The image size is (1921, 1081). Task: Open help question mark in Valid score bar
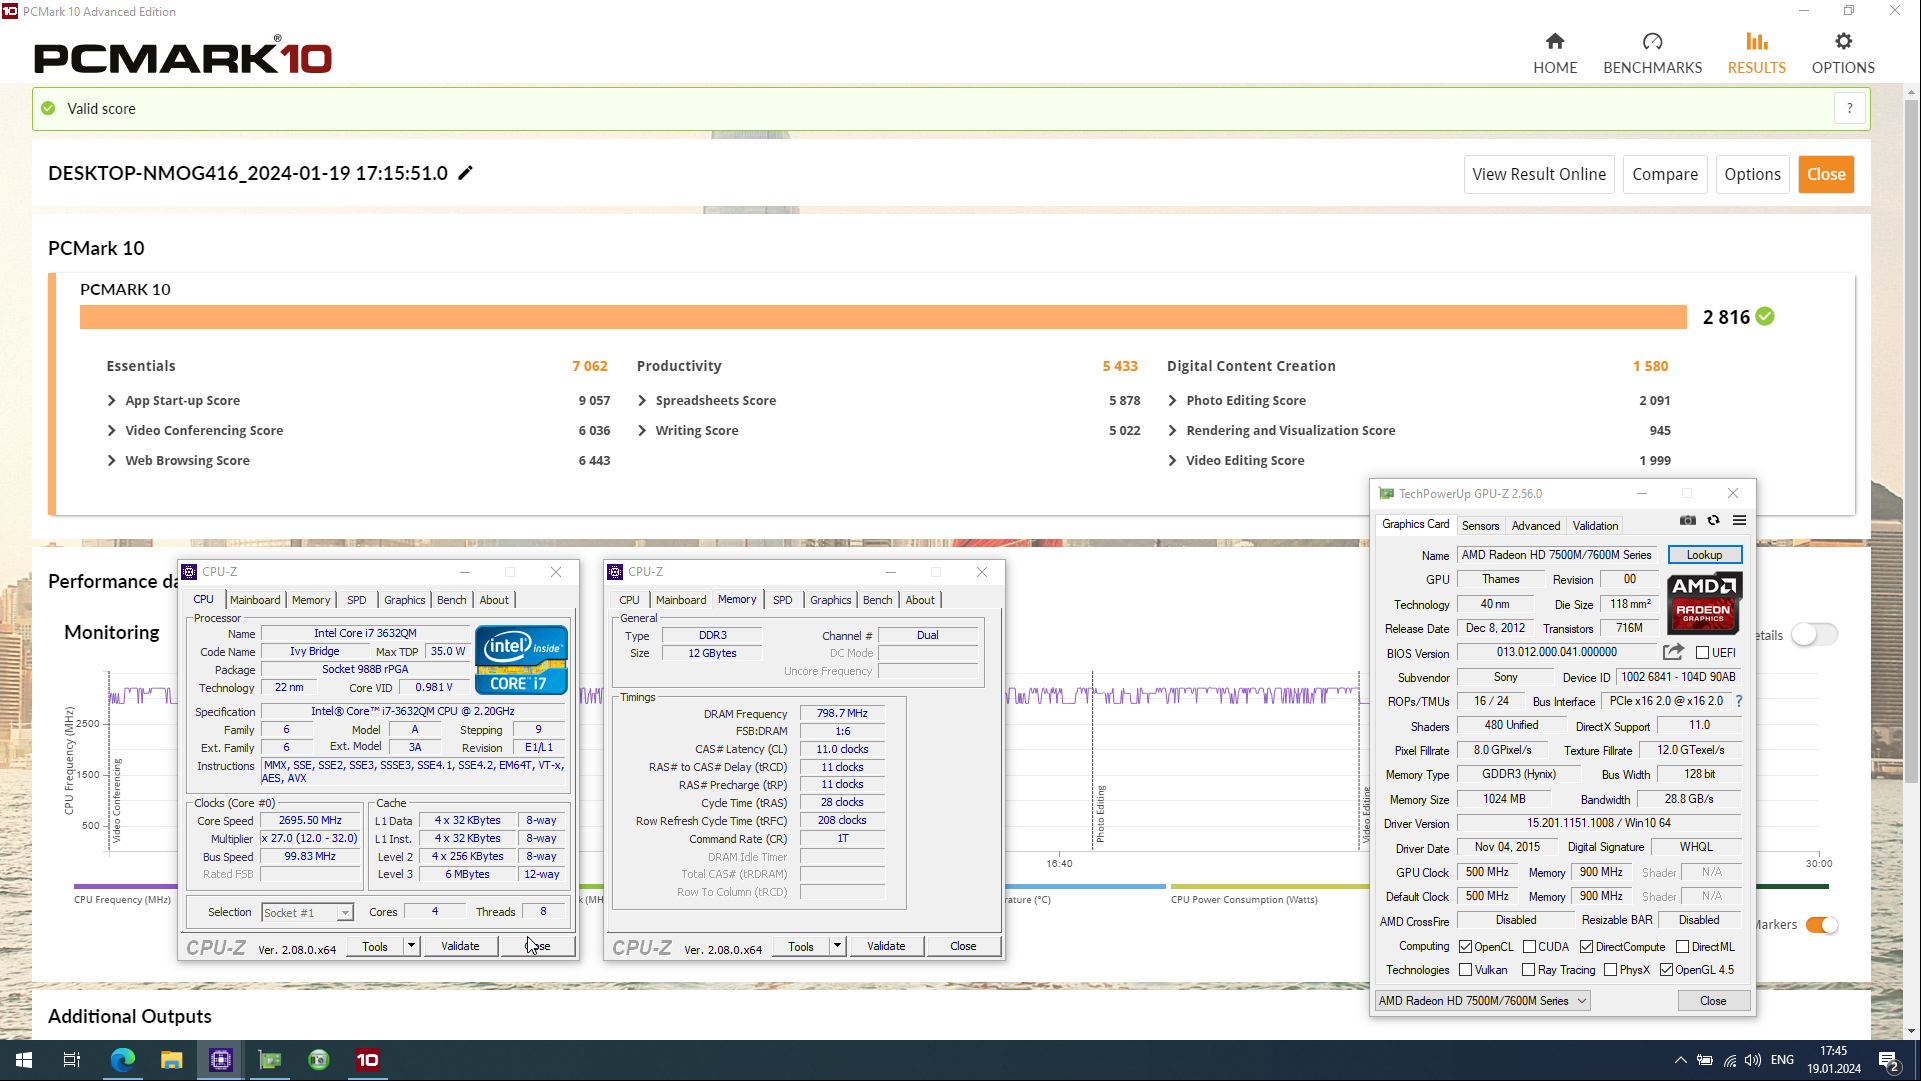click(1850, 109)
